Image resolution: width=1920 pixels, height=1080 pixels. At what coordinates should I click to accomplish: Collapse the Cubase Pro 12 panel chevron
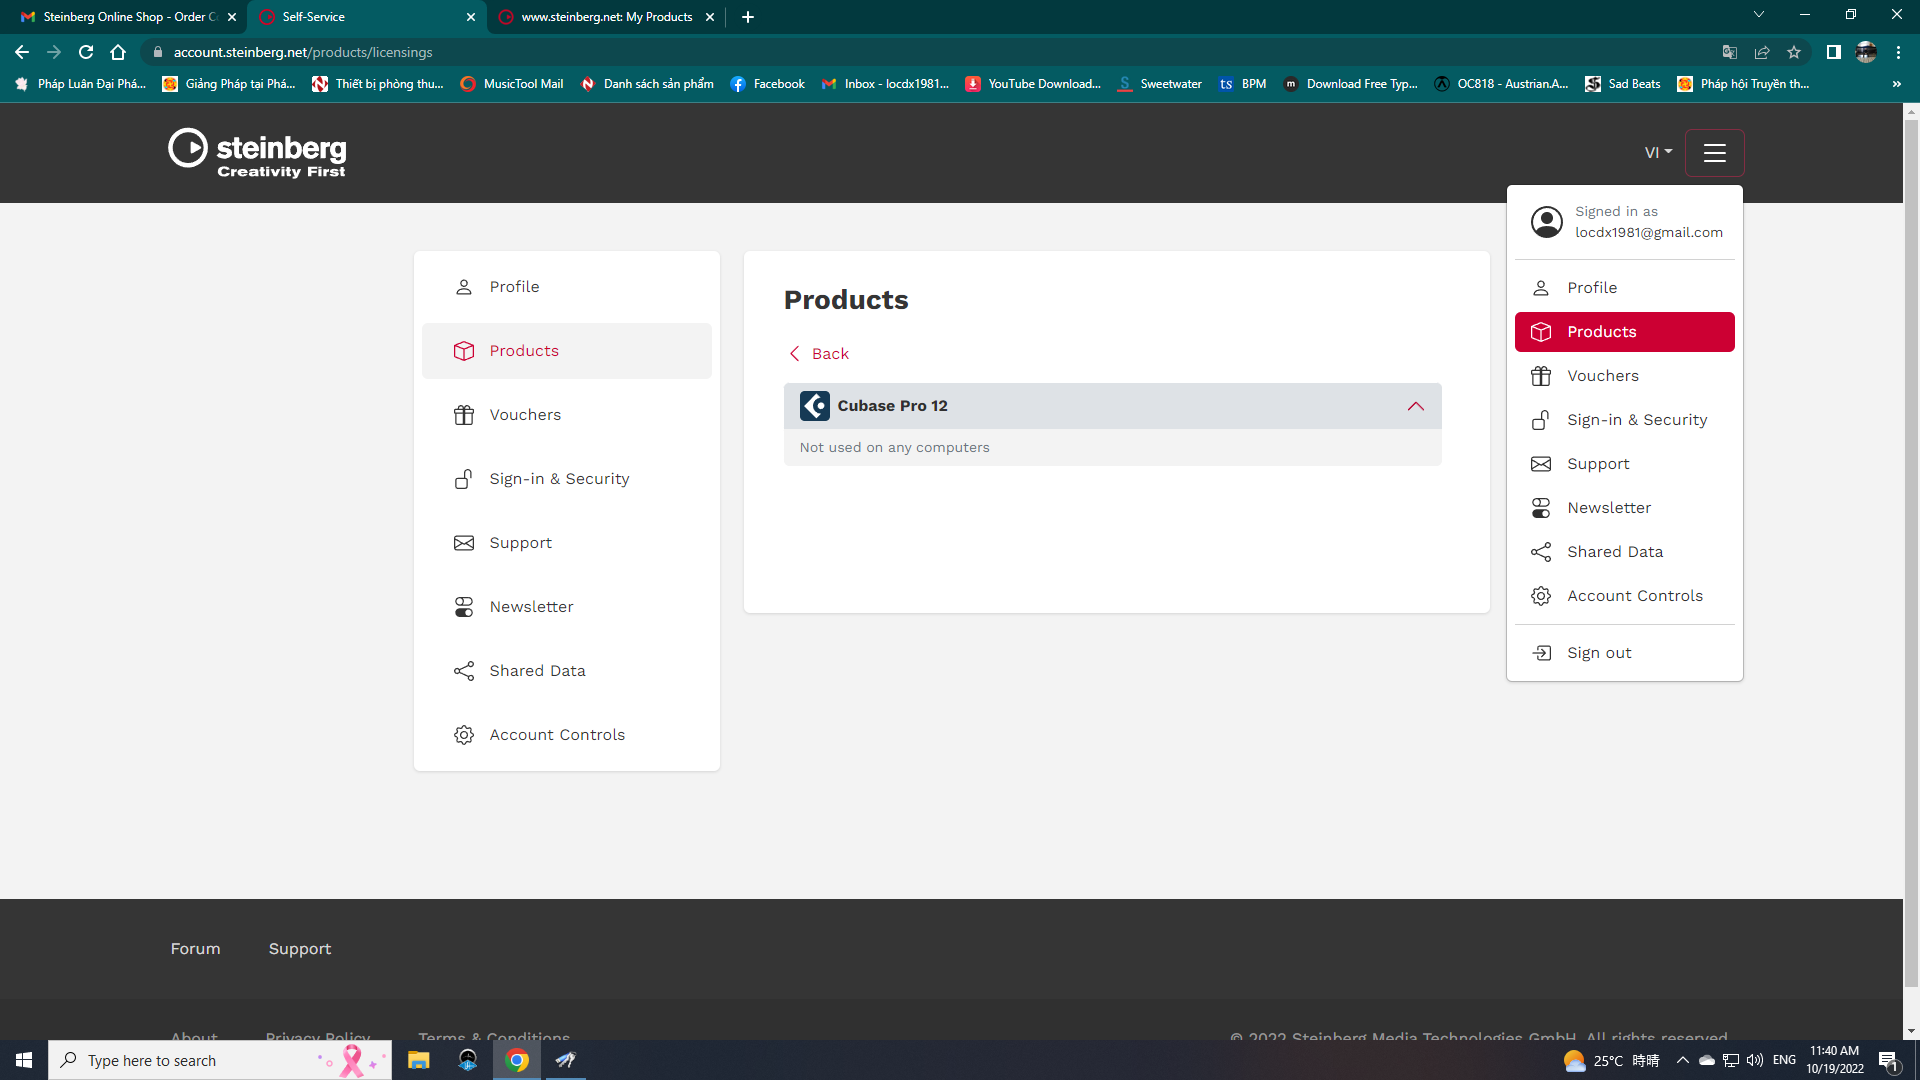[1415, 406]
